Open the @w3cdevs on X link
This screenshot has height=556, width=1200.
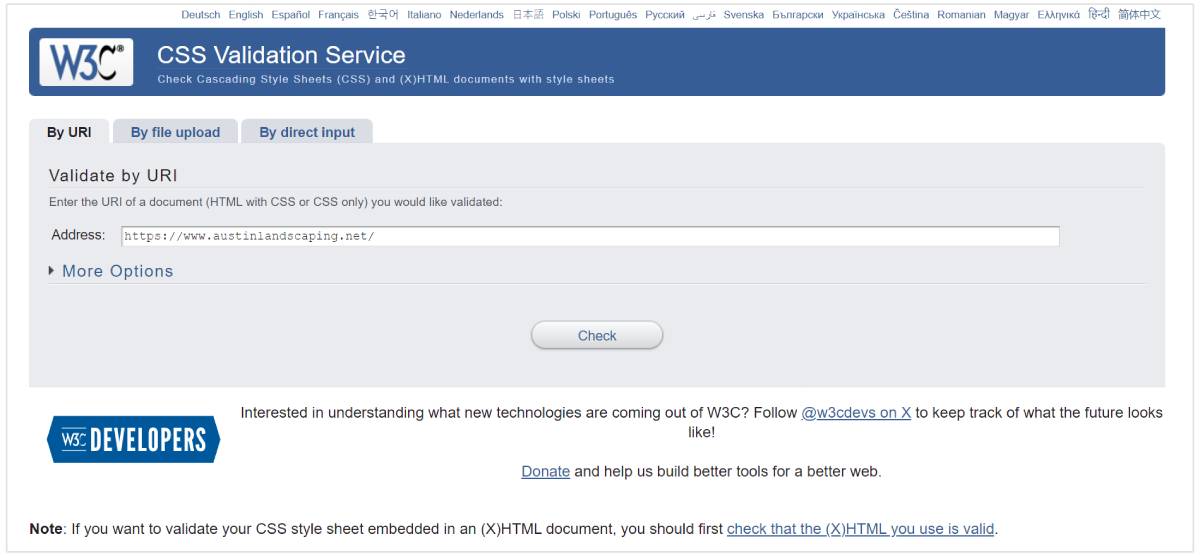coord(856,413)
